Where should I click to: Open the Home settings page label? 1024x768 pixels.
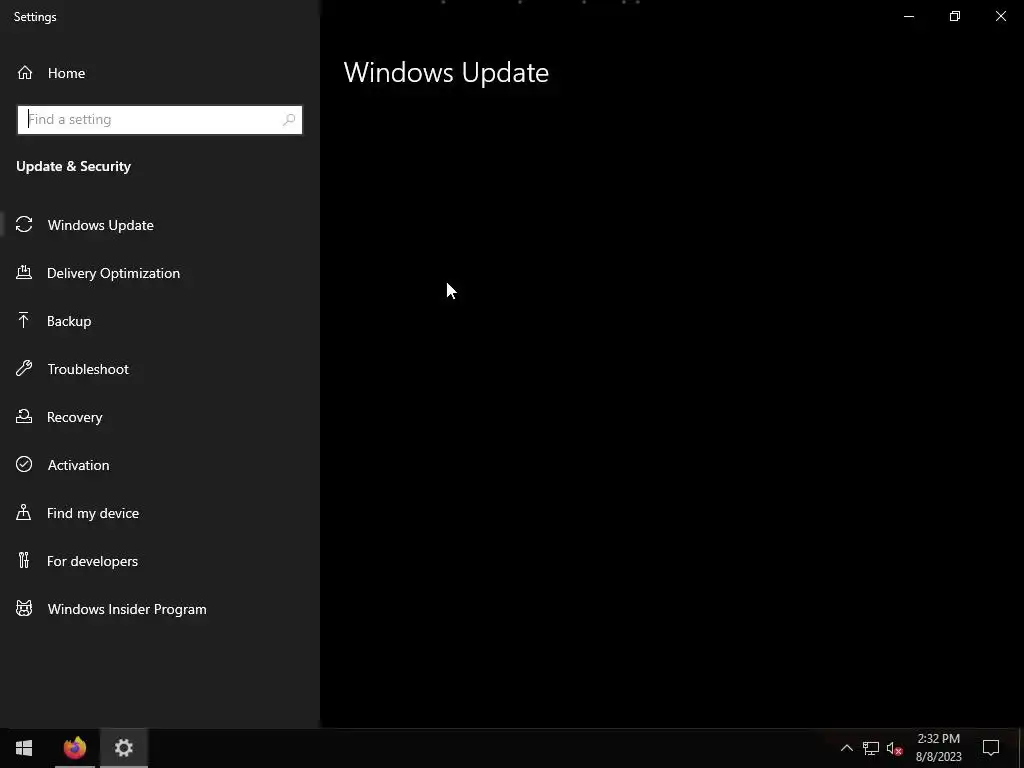pyautogui.click(x=66, y=73)
